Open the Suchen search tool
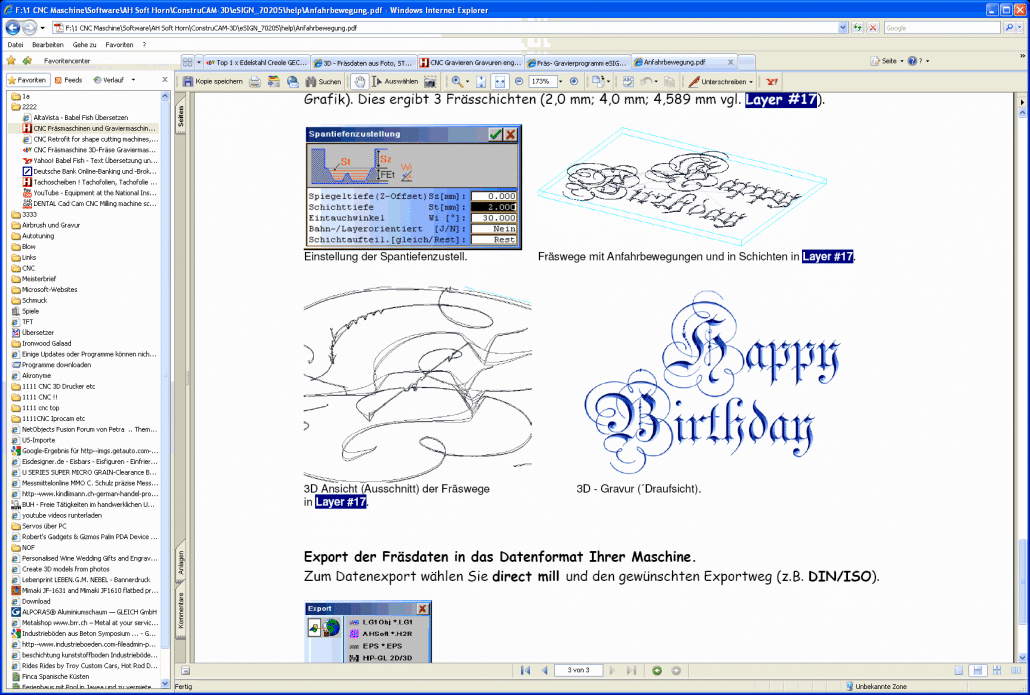 [320, 82]
